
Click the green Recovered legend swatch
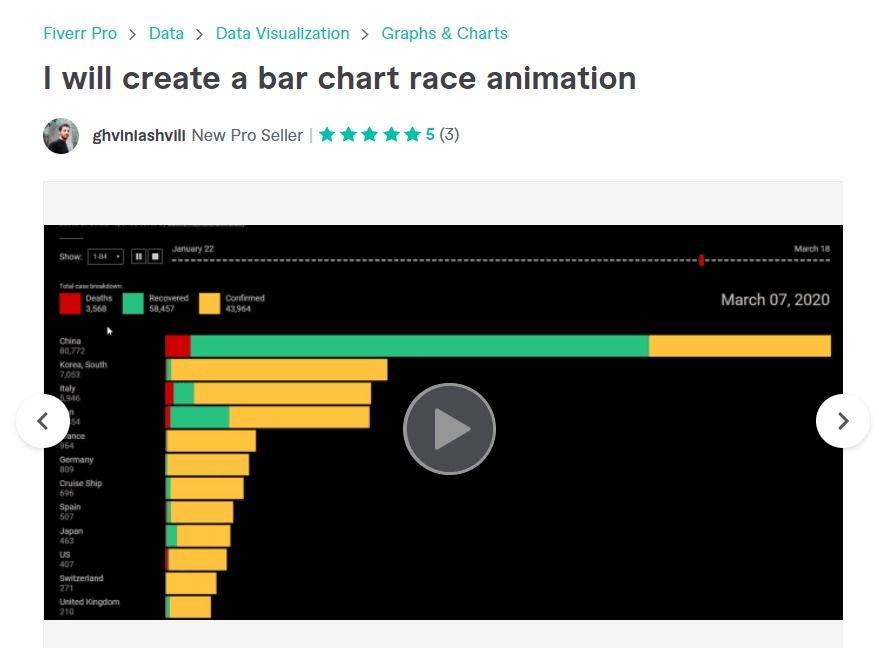(133, 303)
